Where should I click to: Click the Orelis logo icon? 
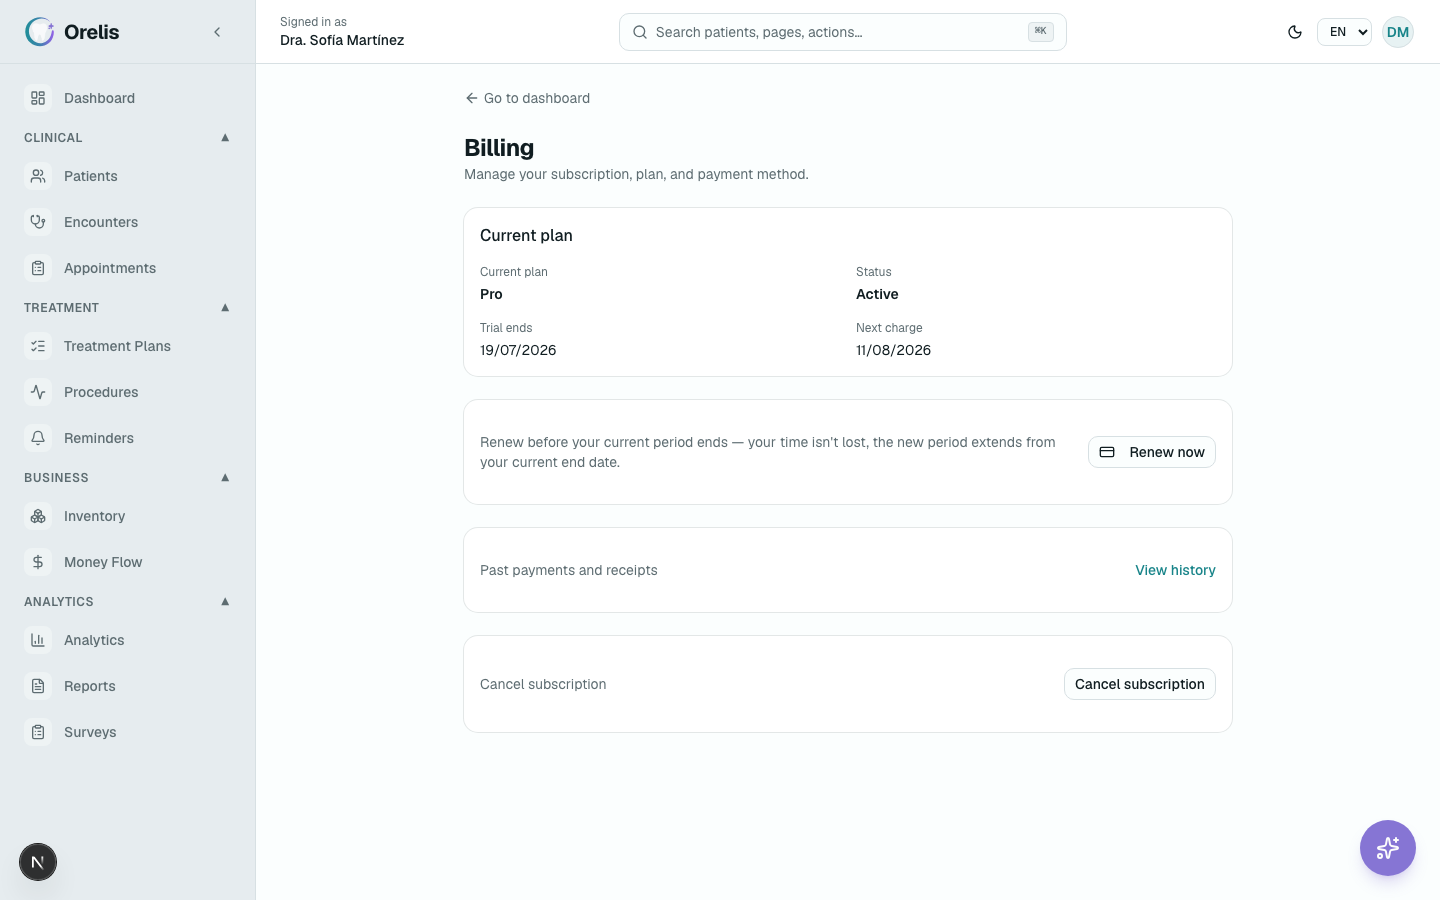[x=40, y=32]
